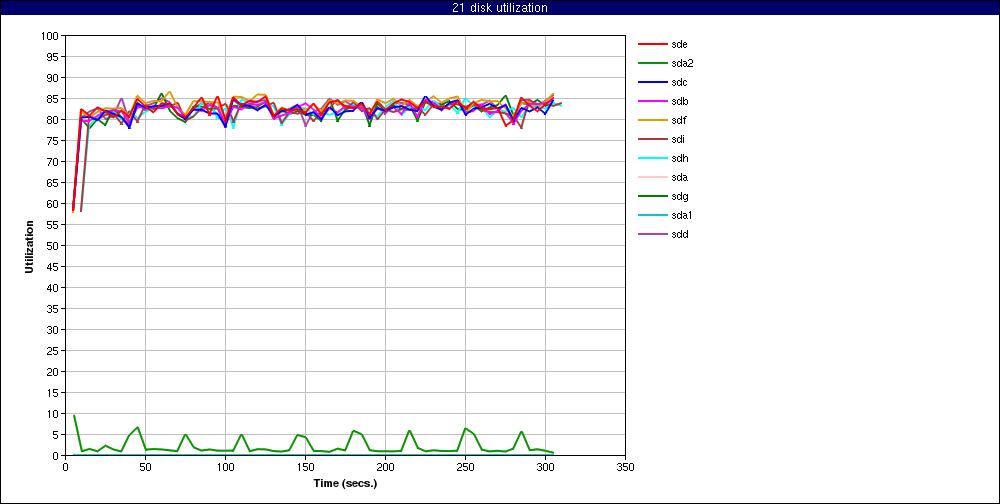Image resolution: width=1000 pixels, height=504 pixels.
Task: Click the 75 label on y-axis
Action: pos(54,141)
